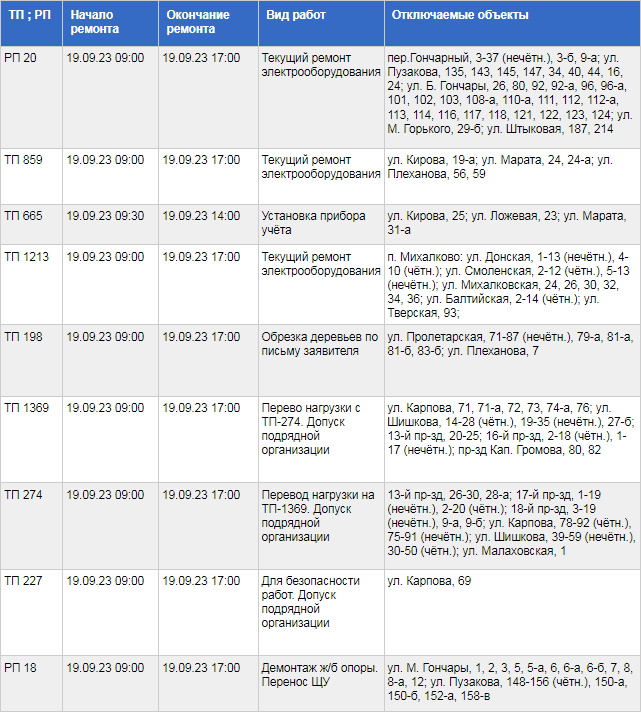Click the ТП 859 cell

23,160
